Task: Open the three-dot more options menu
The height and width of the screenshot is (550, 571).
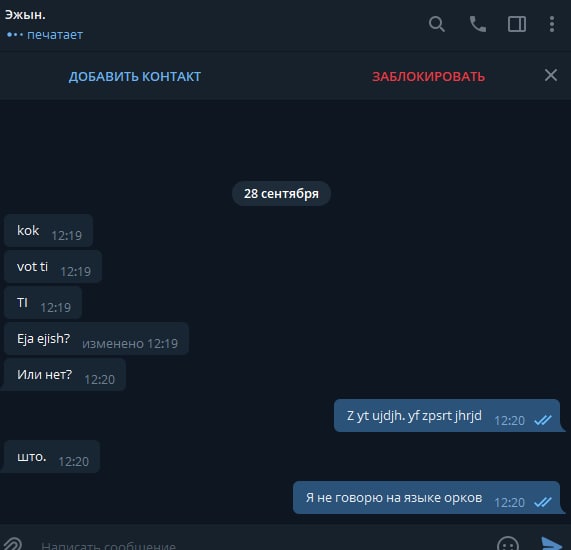Action: click(552, 24)
